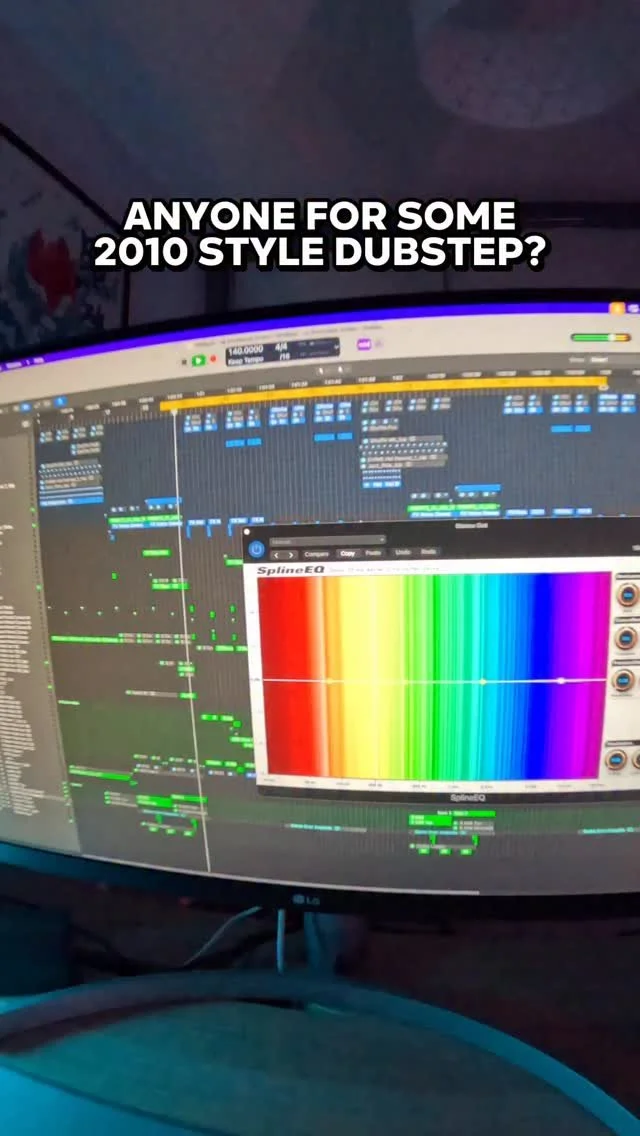Select the EQ node in the cyan band
The height and width of the screenshot is (1136, 640).
(483, 681)
